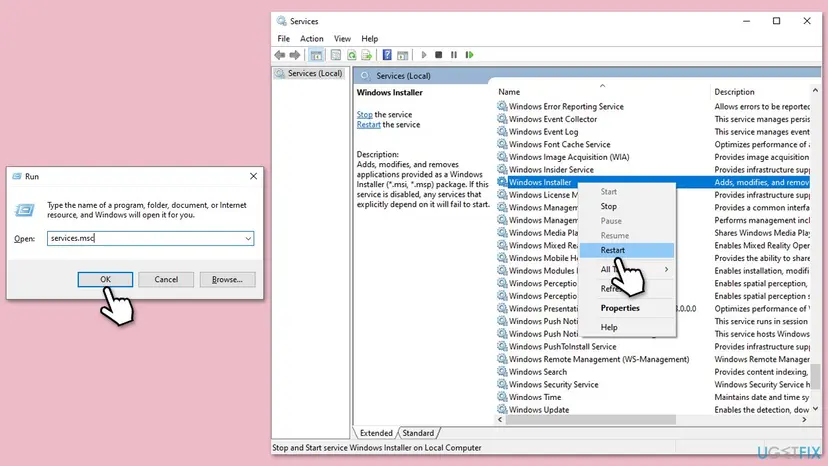Select the Windows Time service name
Screen dimensions: 828x466
tap(535, 397)
